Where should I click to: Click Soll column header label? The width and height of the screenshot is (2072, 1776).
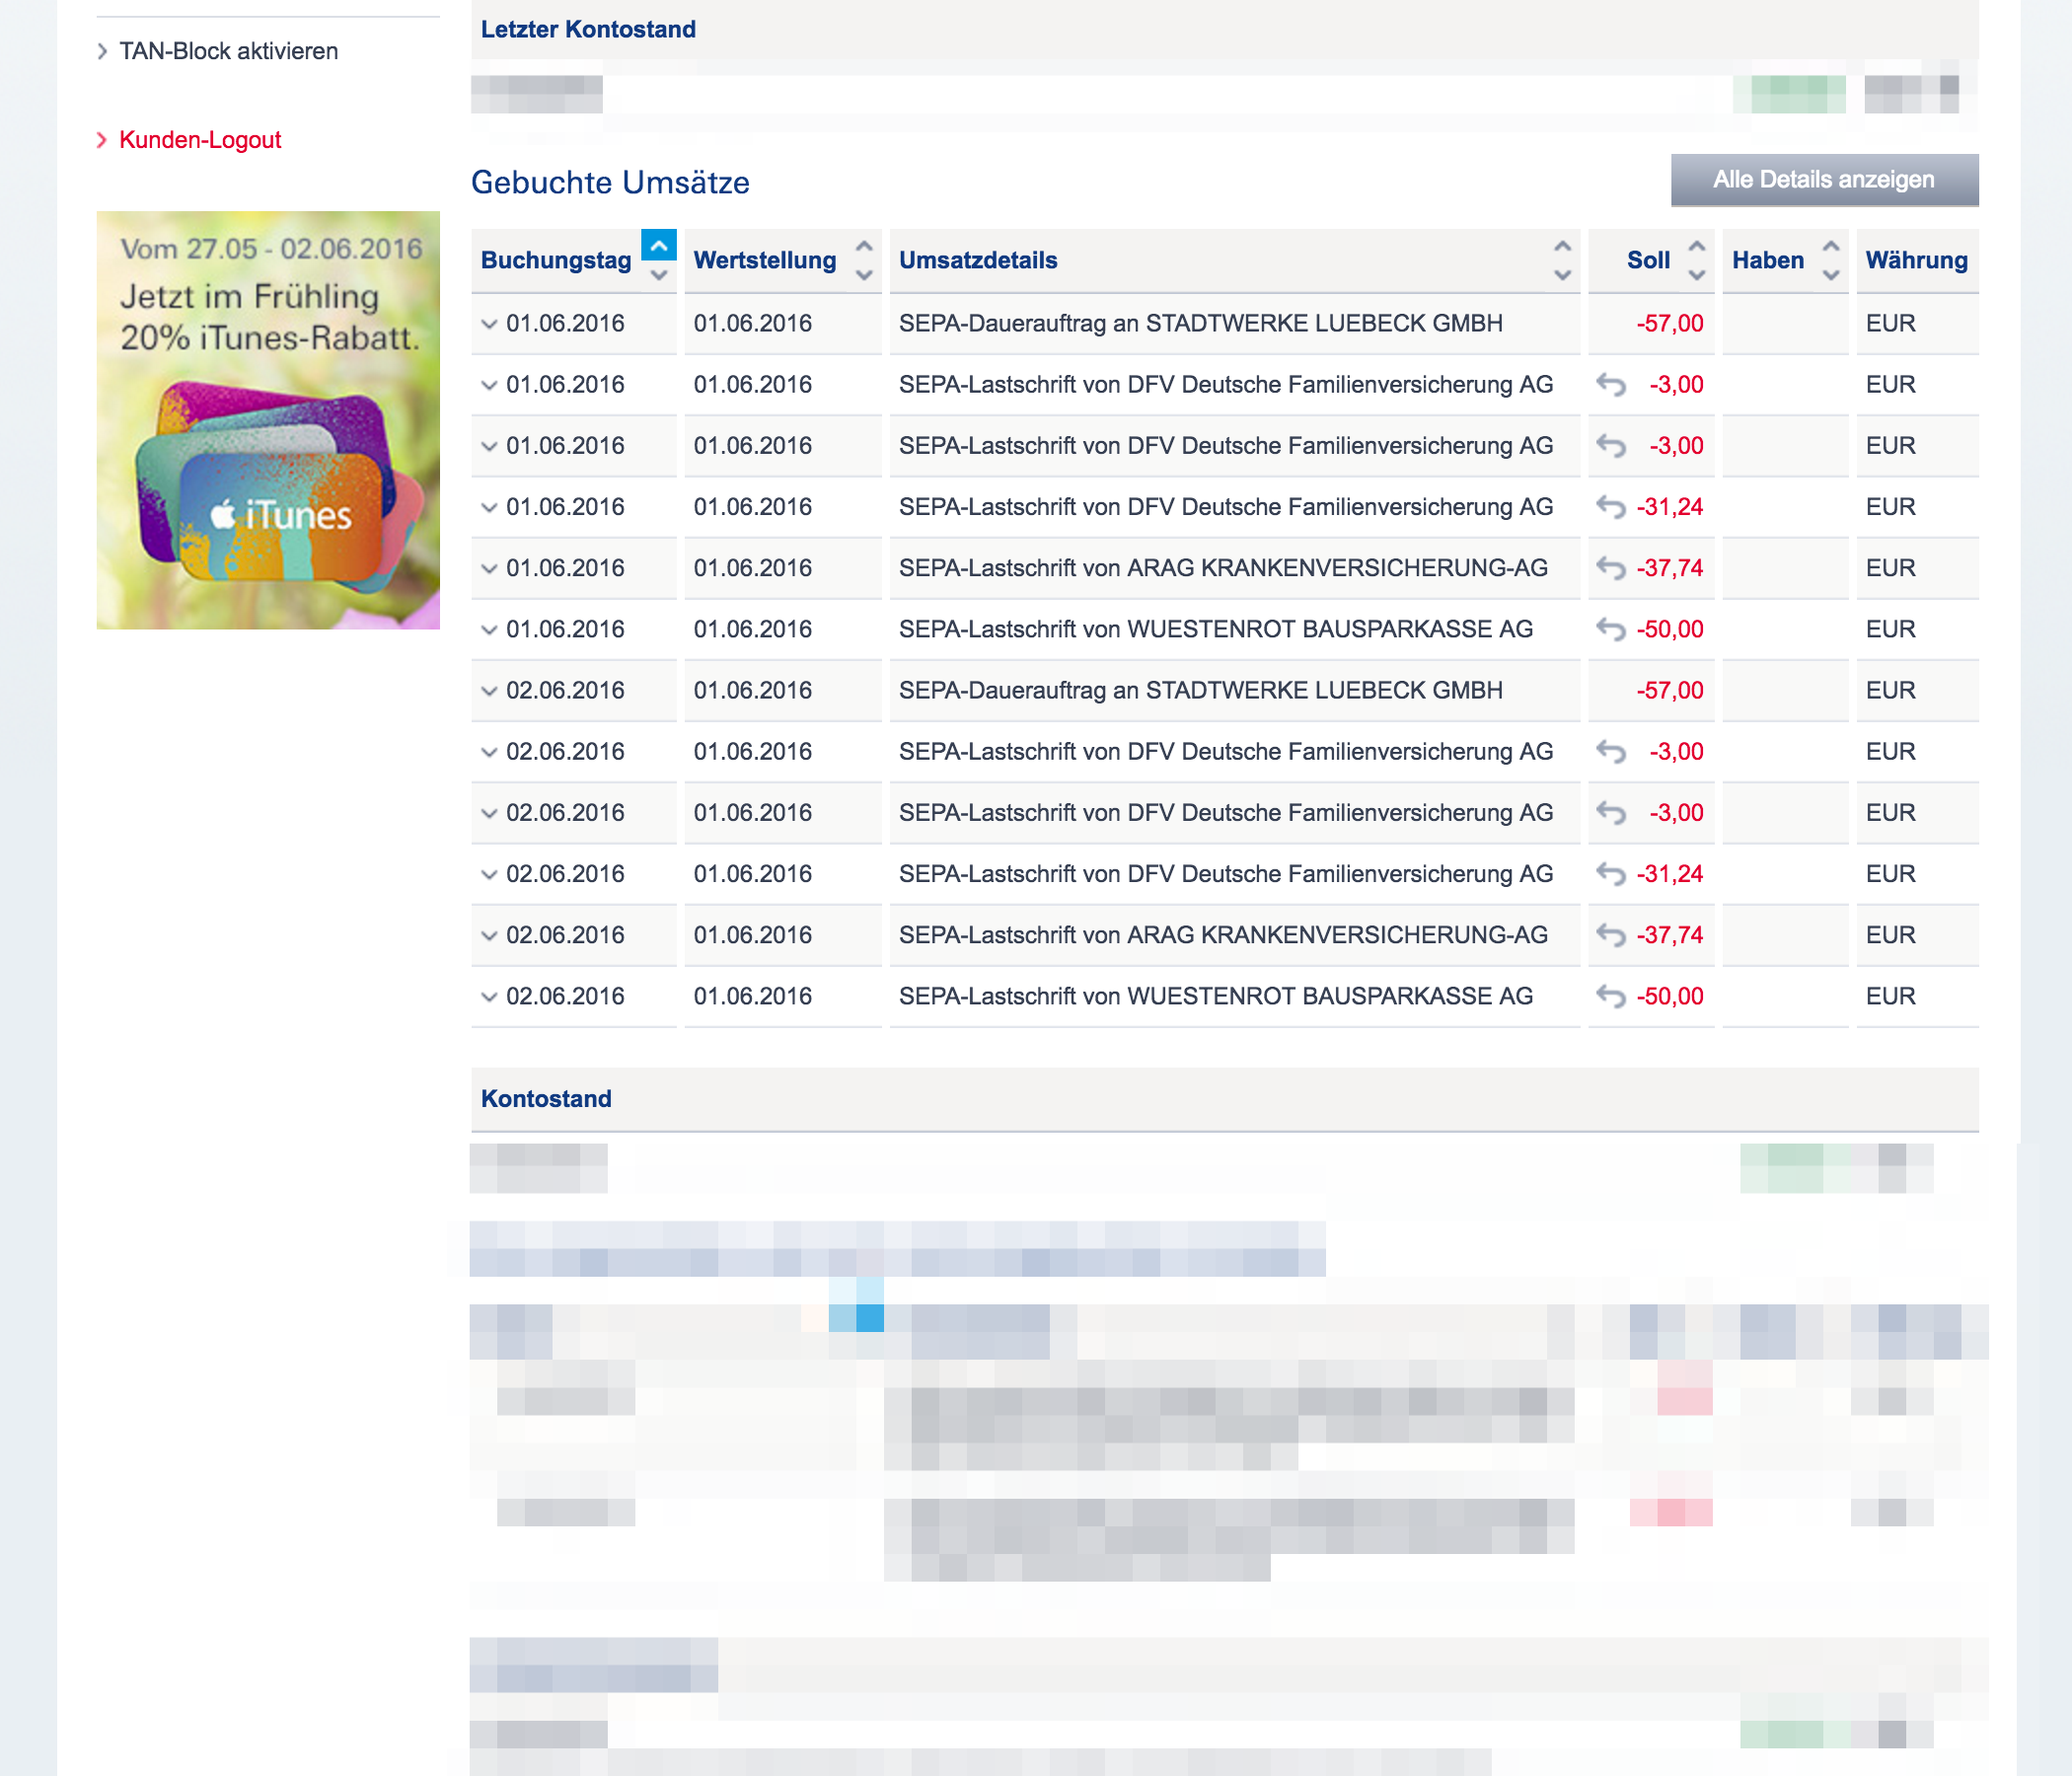coord(1648,260)
